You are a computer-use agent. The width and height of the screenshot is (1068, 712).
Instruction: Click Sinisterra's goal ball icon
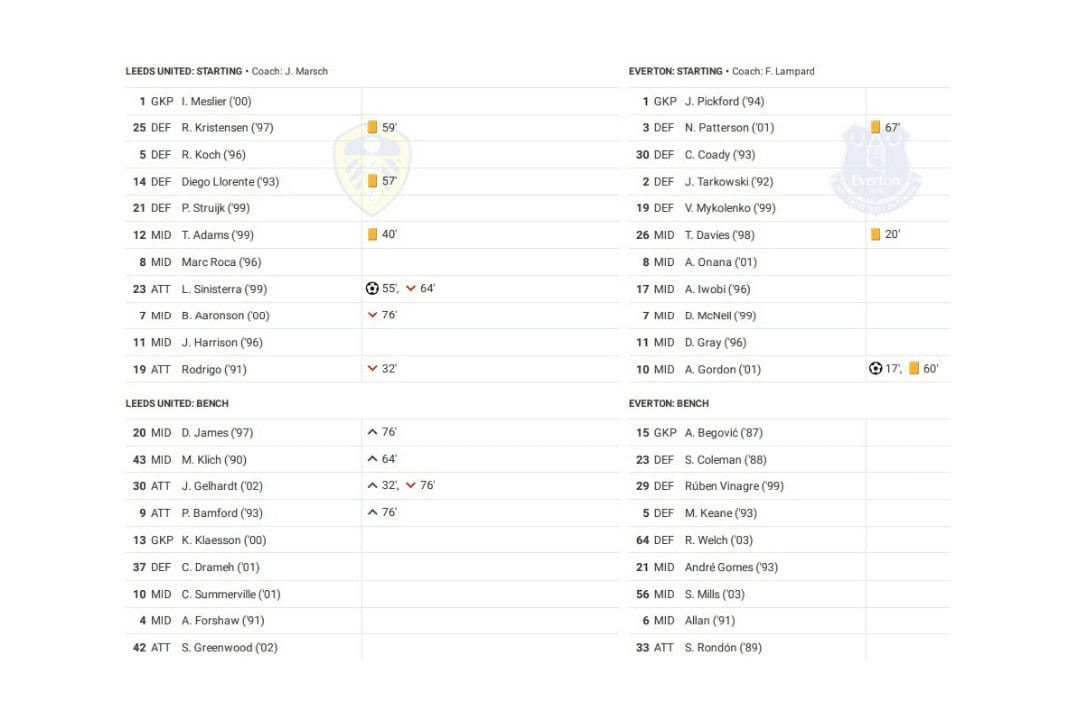click(x=372, y=289)
